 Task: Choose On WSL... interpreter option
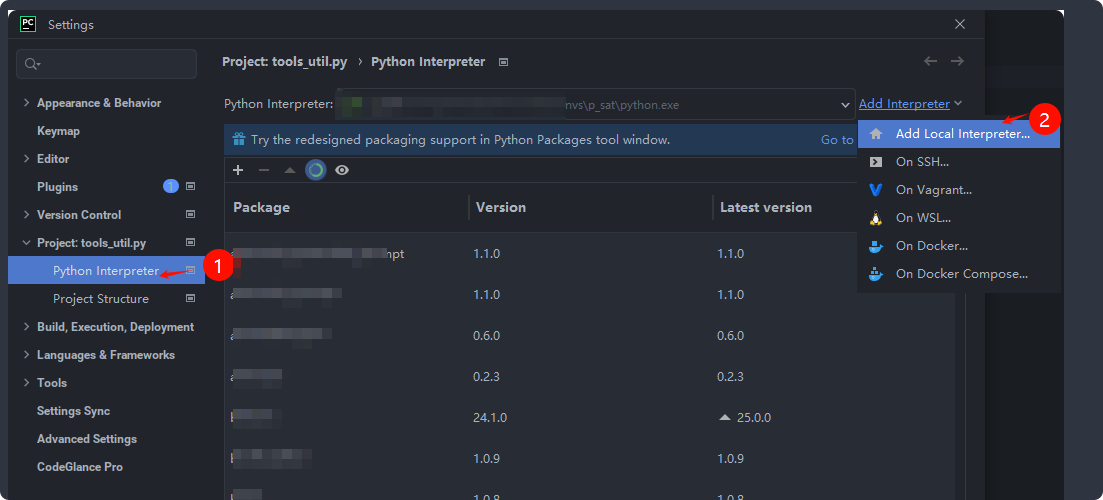(x=959, y=218)
